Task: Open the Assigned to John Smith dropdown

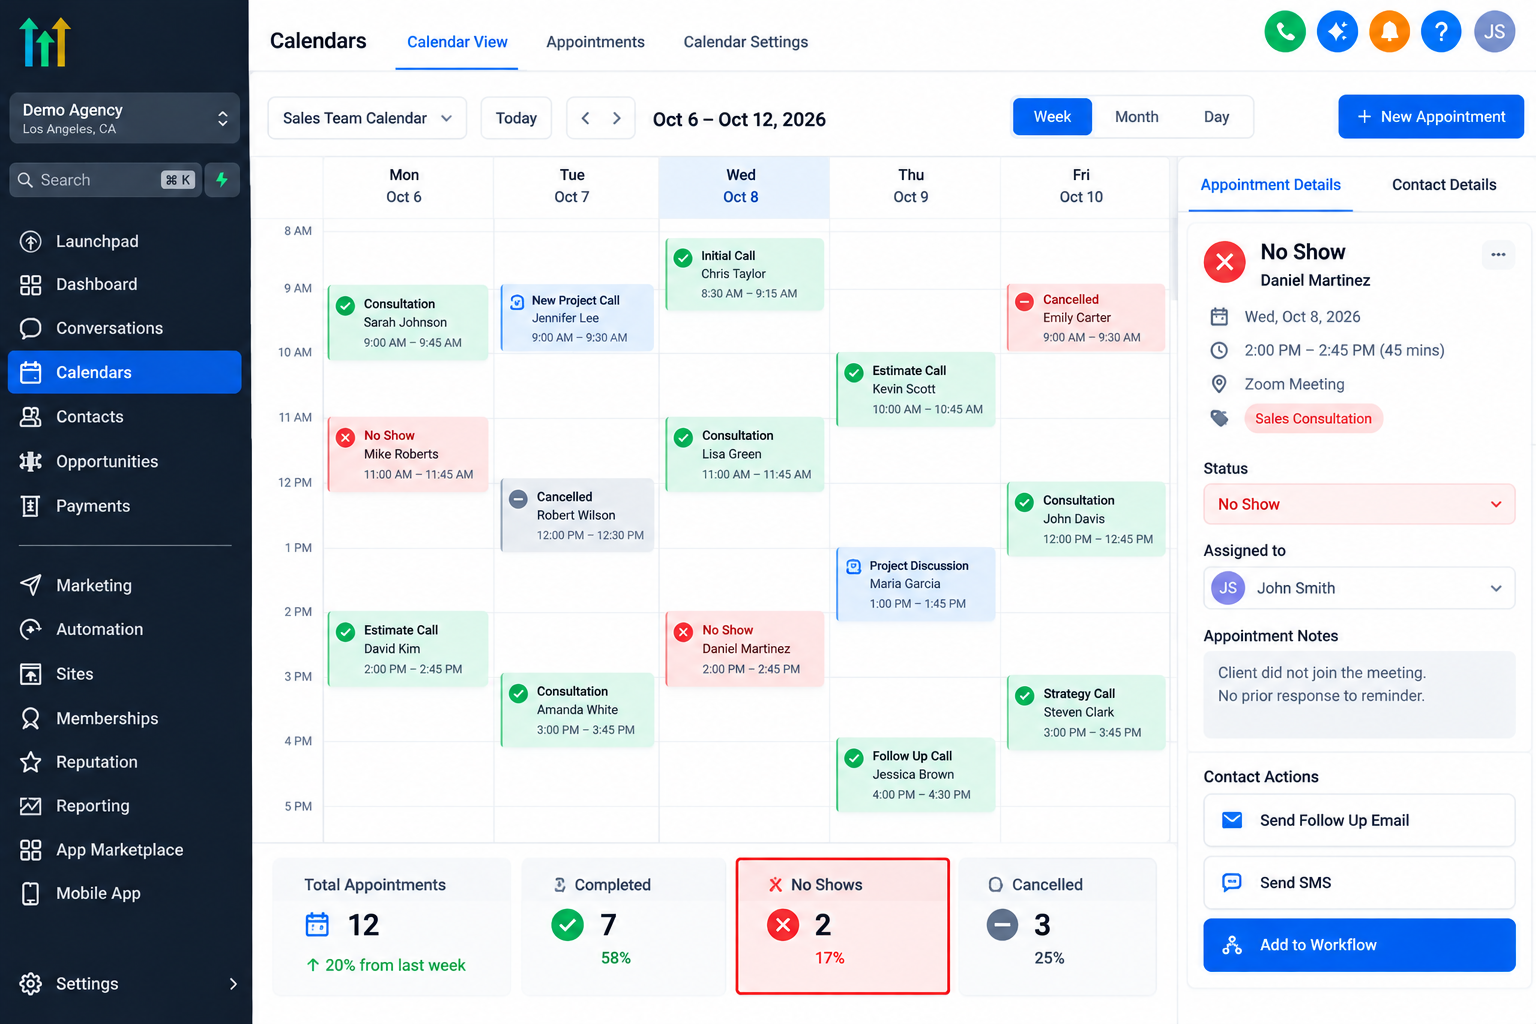Action: (1359, 588)
